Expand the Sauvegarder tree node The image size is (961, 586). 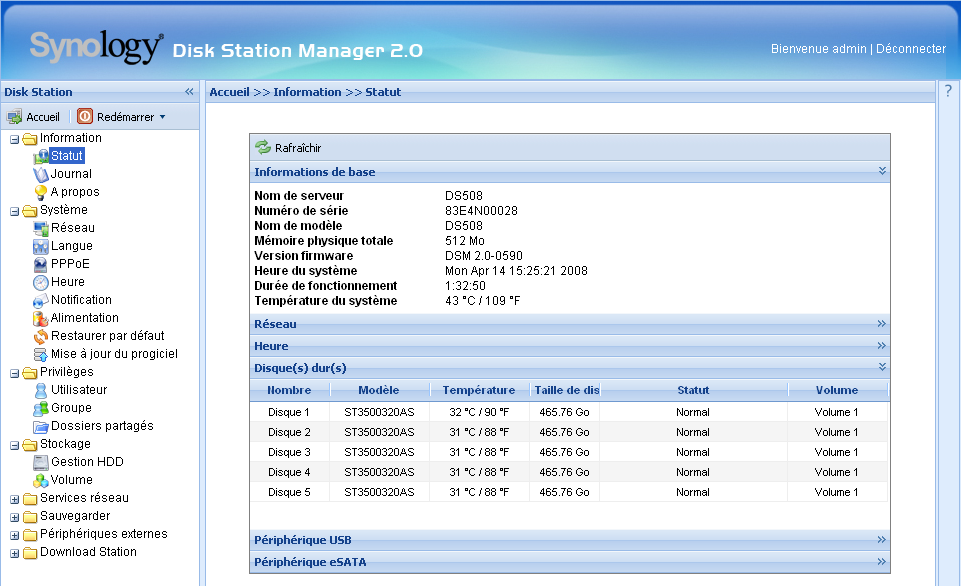[14, 517]
